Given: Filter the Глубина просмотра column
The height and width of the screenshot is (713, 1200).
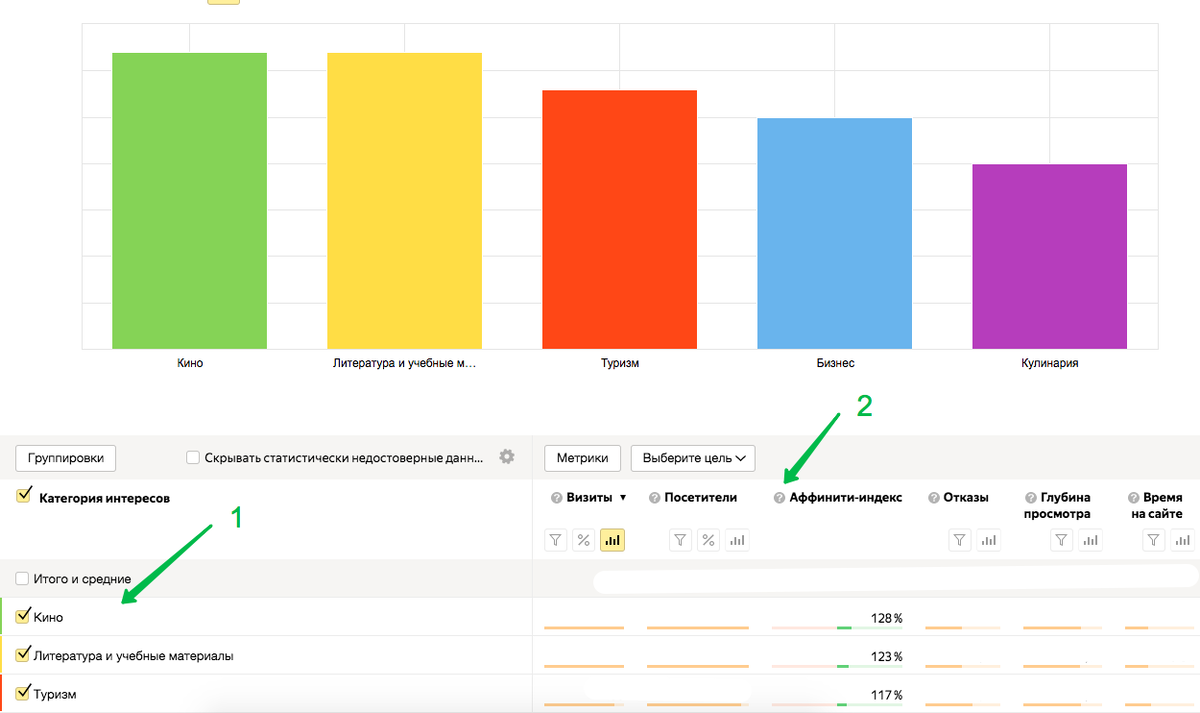Looking at the screenshot, I should (x=1062, y=540).
